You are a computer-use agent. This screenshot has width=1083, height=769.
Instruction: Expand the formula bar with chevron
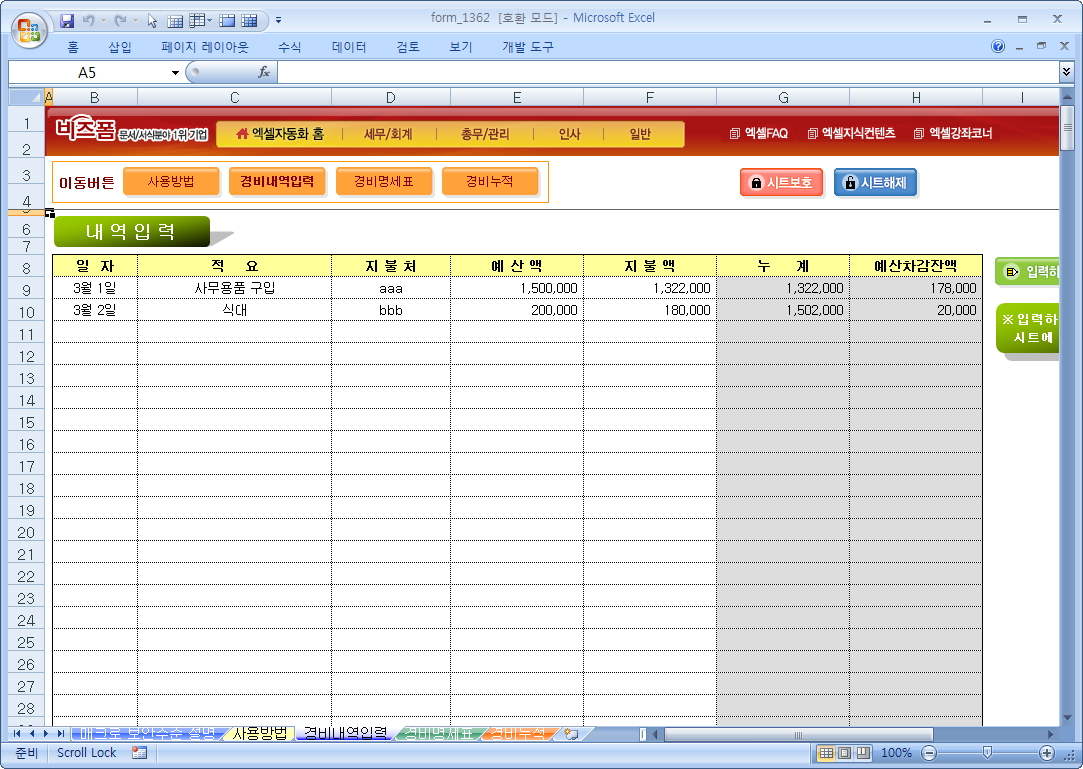pos(1066,72)
